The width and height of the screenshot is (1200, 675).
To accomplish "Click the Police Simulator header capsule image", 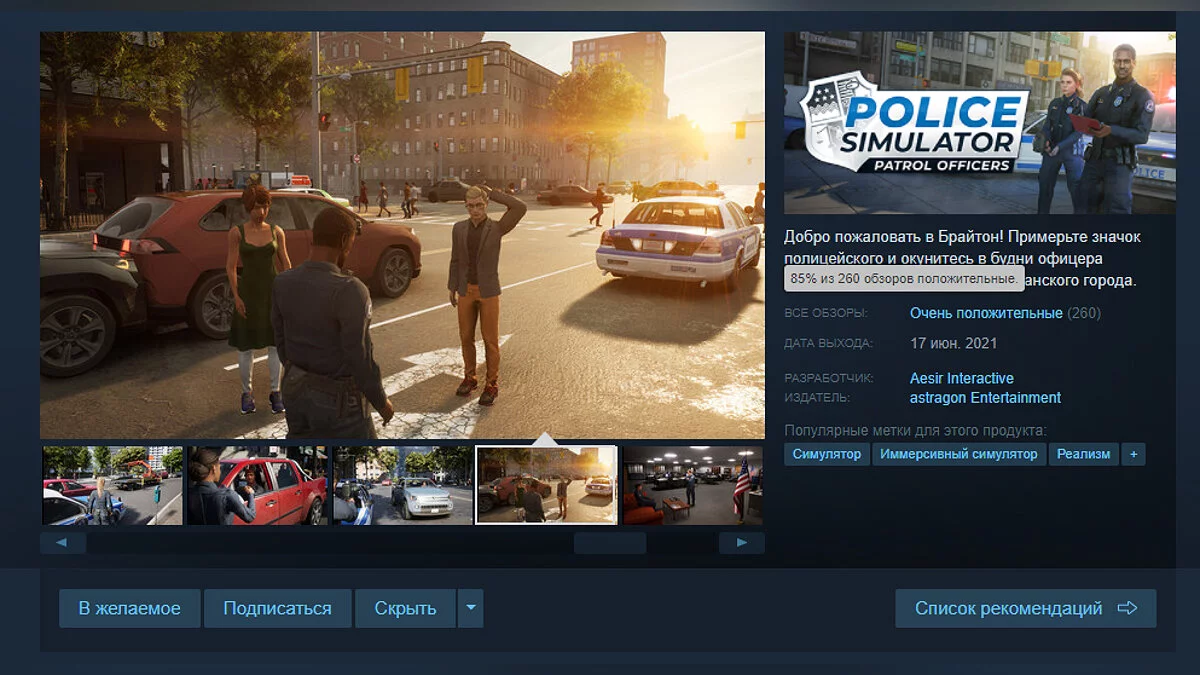I will [980, 122].
